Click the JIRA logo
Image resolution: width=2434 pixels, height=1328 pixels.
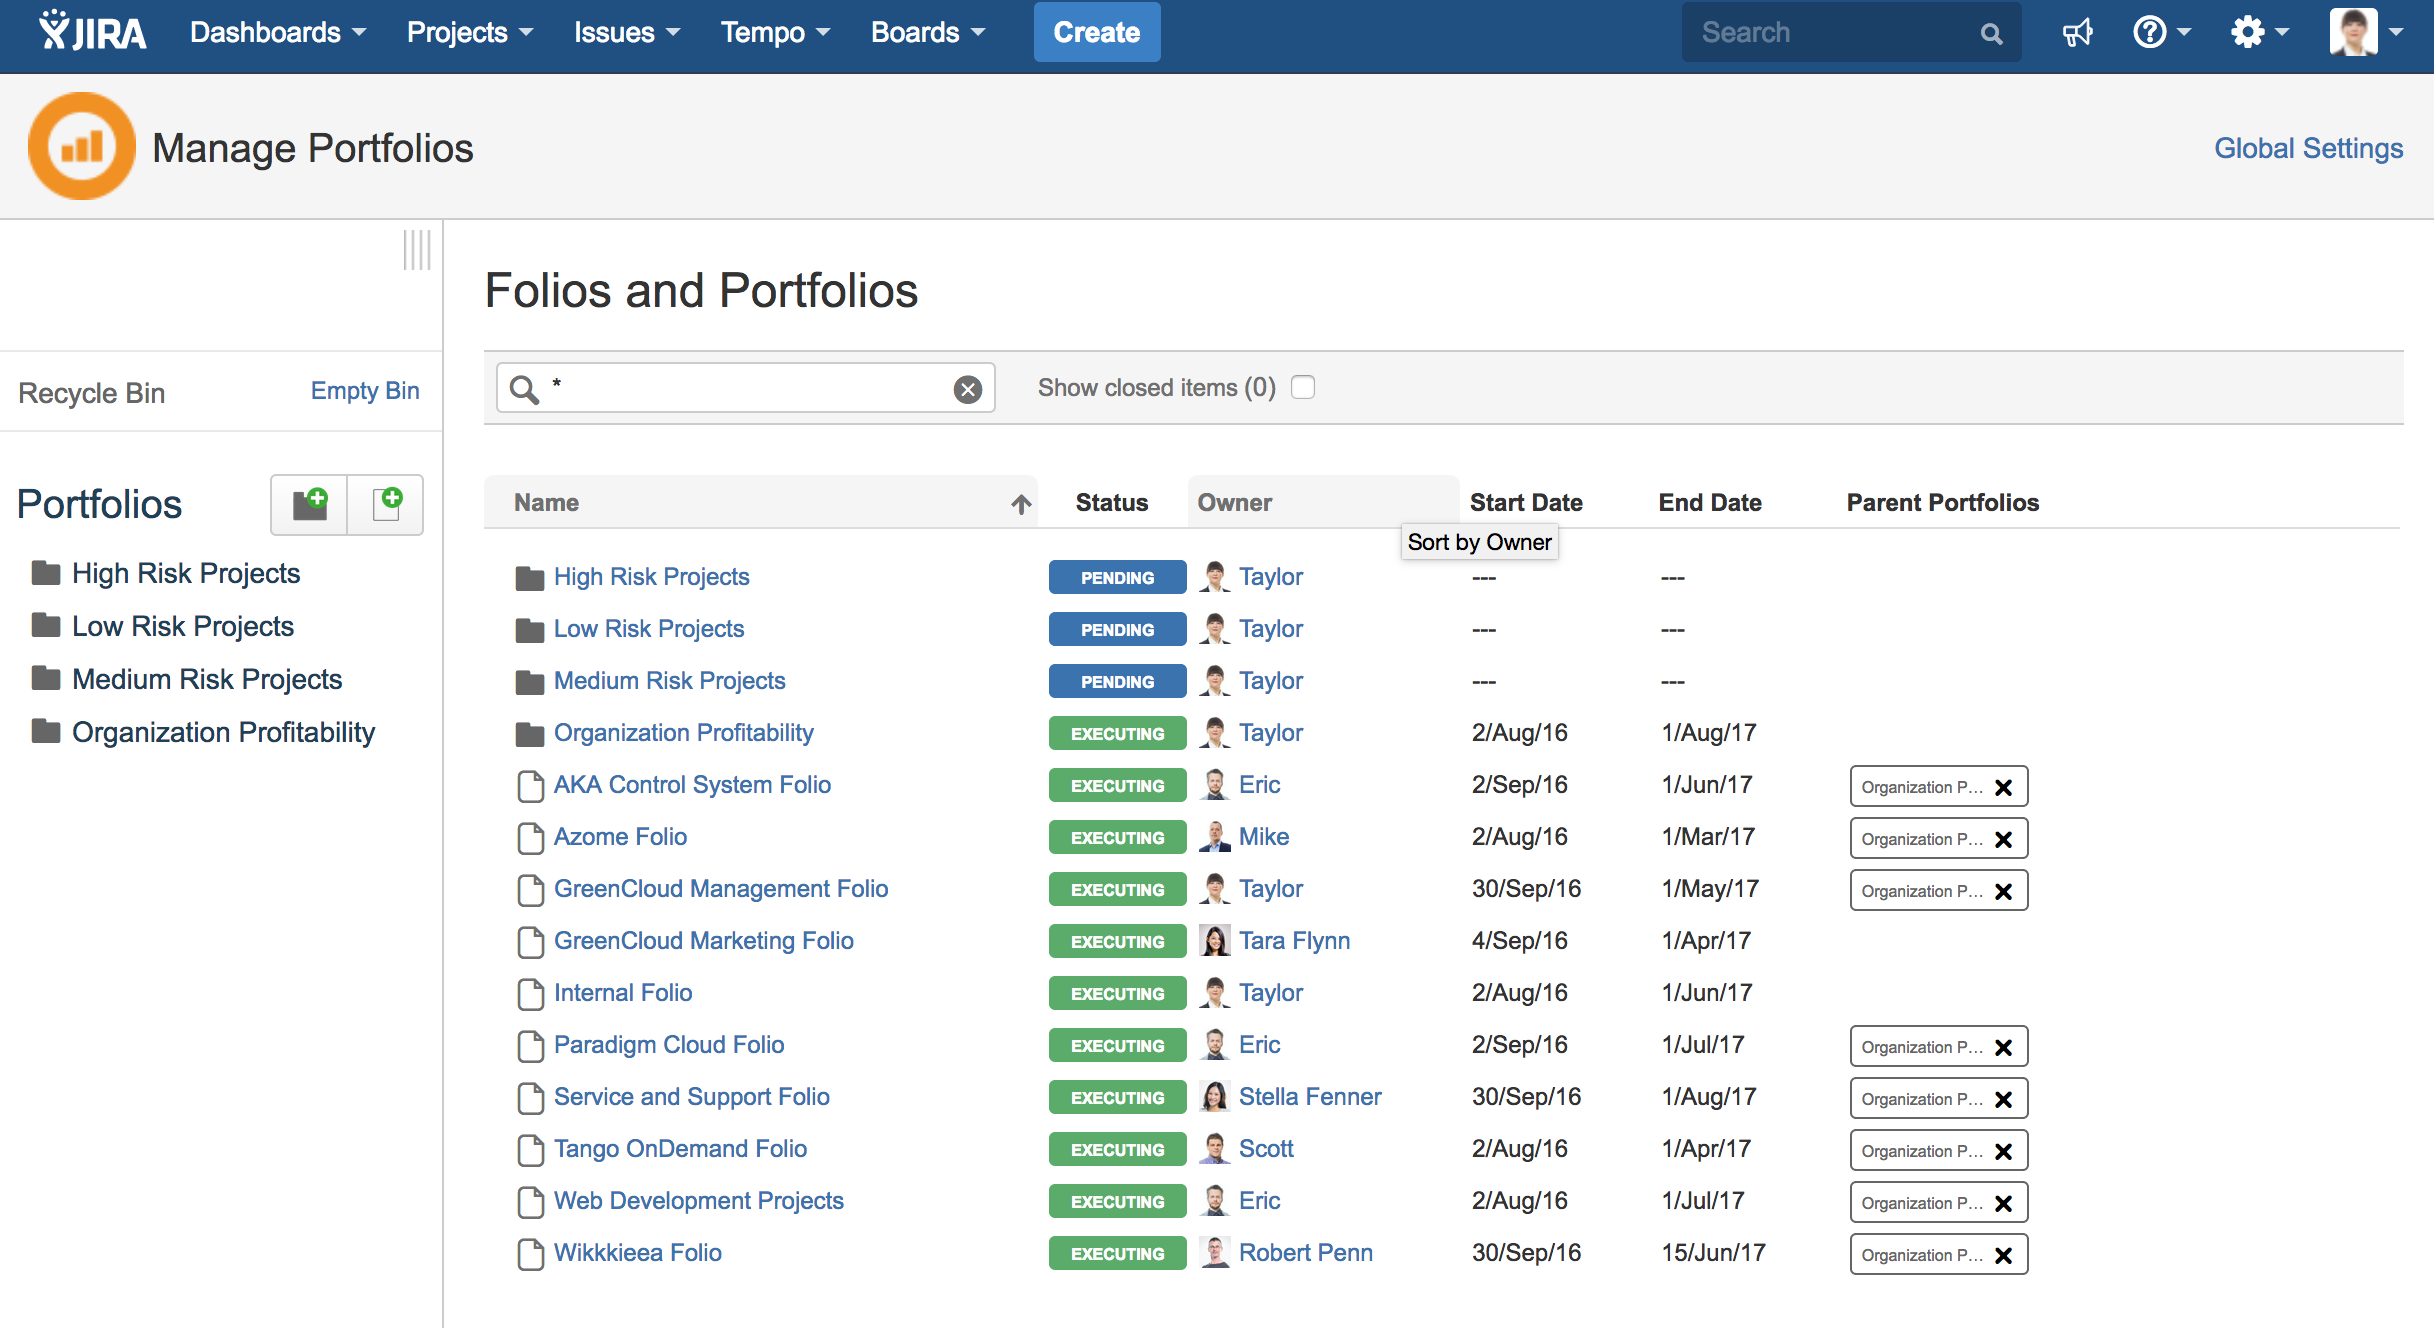point(93,32)
